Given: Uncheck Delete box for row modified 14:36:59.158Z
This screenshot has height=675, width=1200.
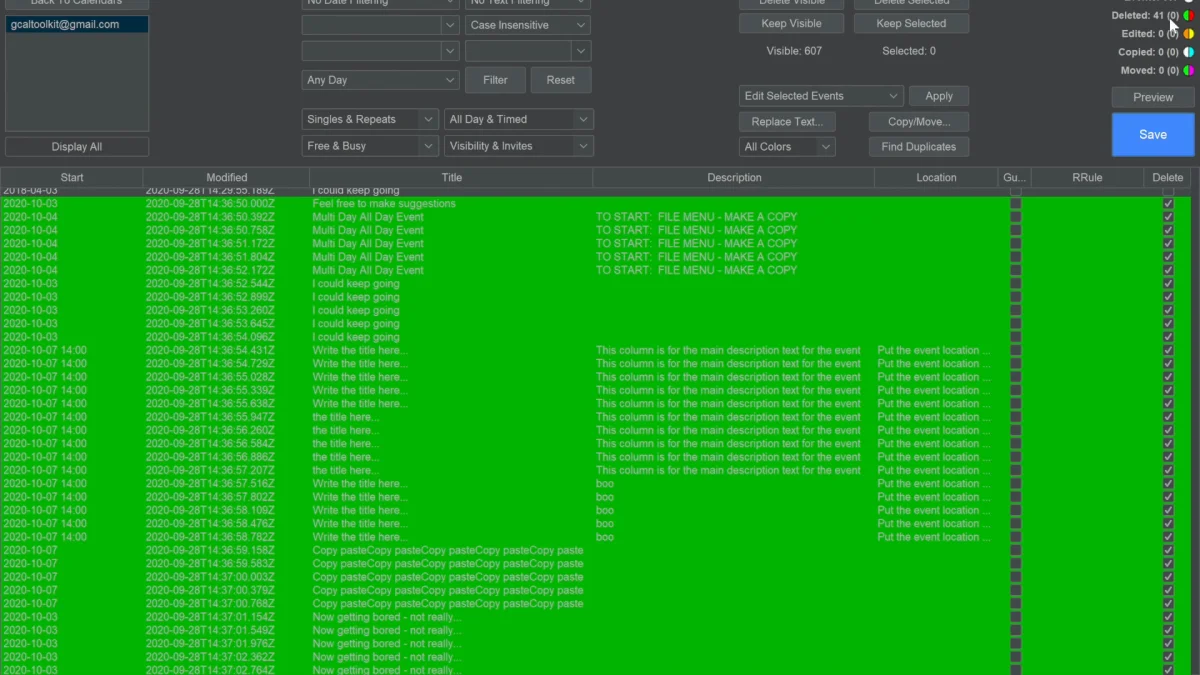Looking at the screenshot, I should point(1168,551).
